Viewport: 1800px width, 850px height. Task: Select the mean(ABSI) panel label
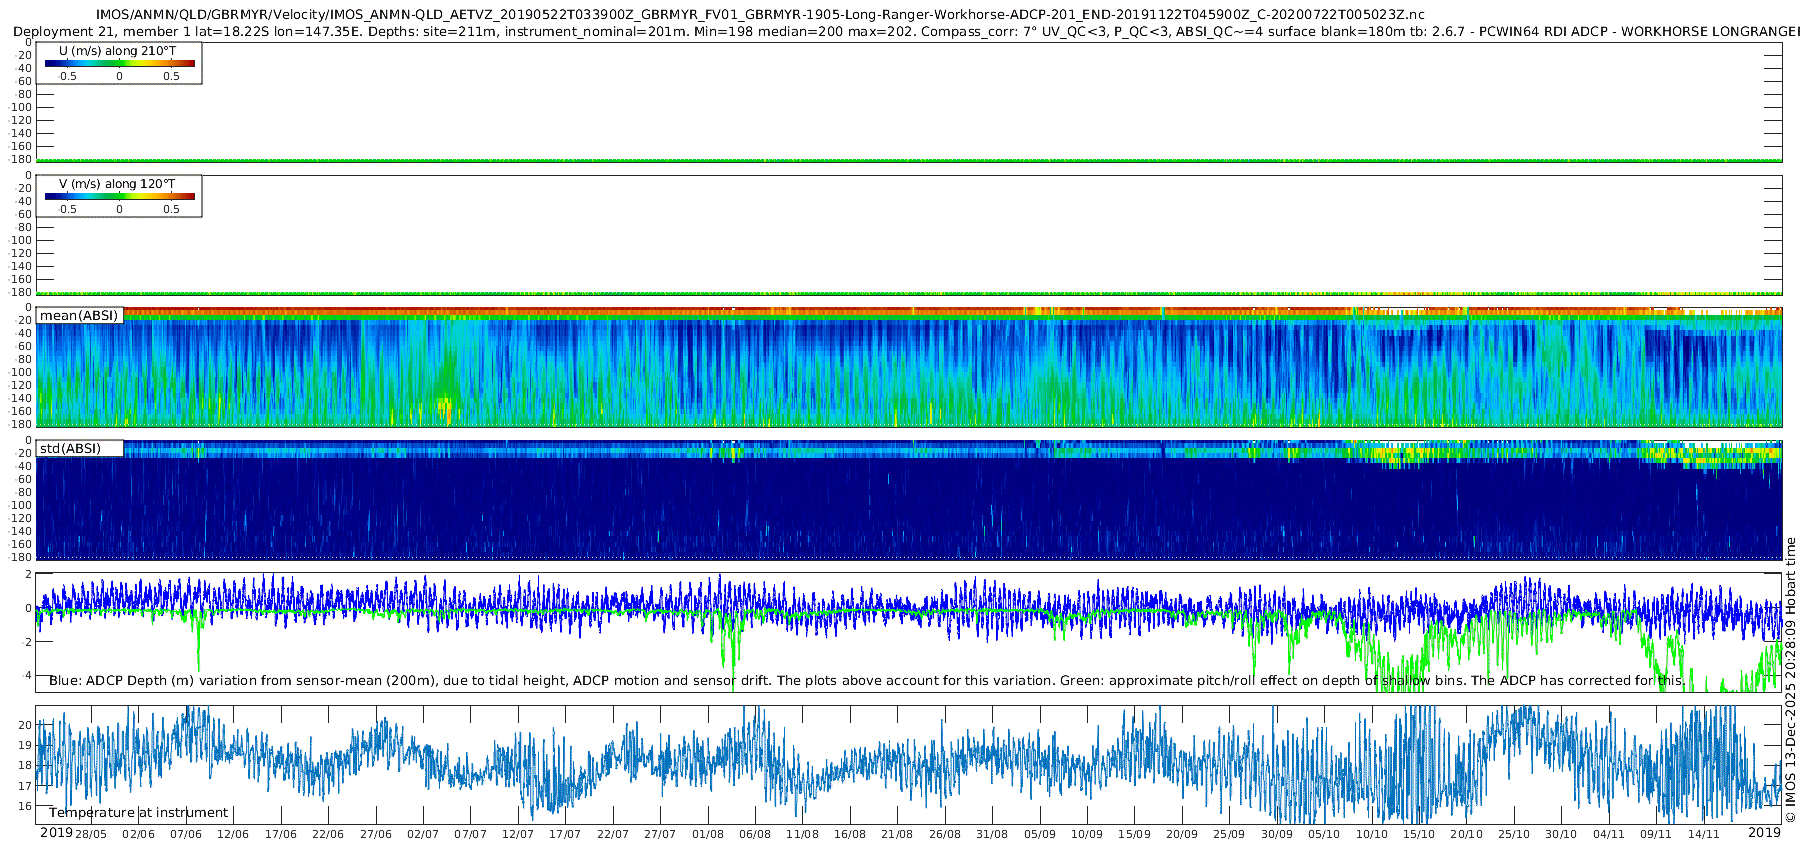coord(79,316)
